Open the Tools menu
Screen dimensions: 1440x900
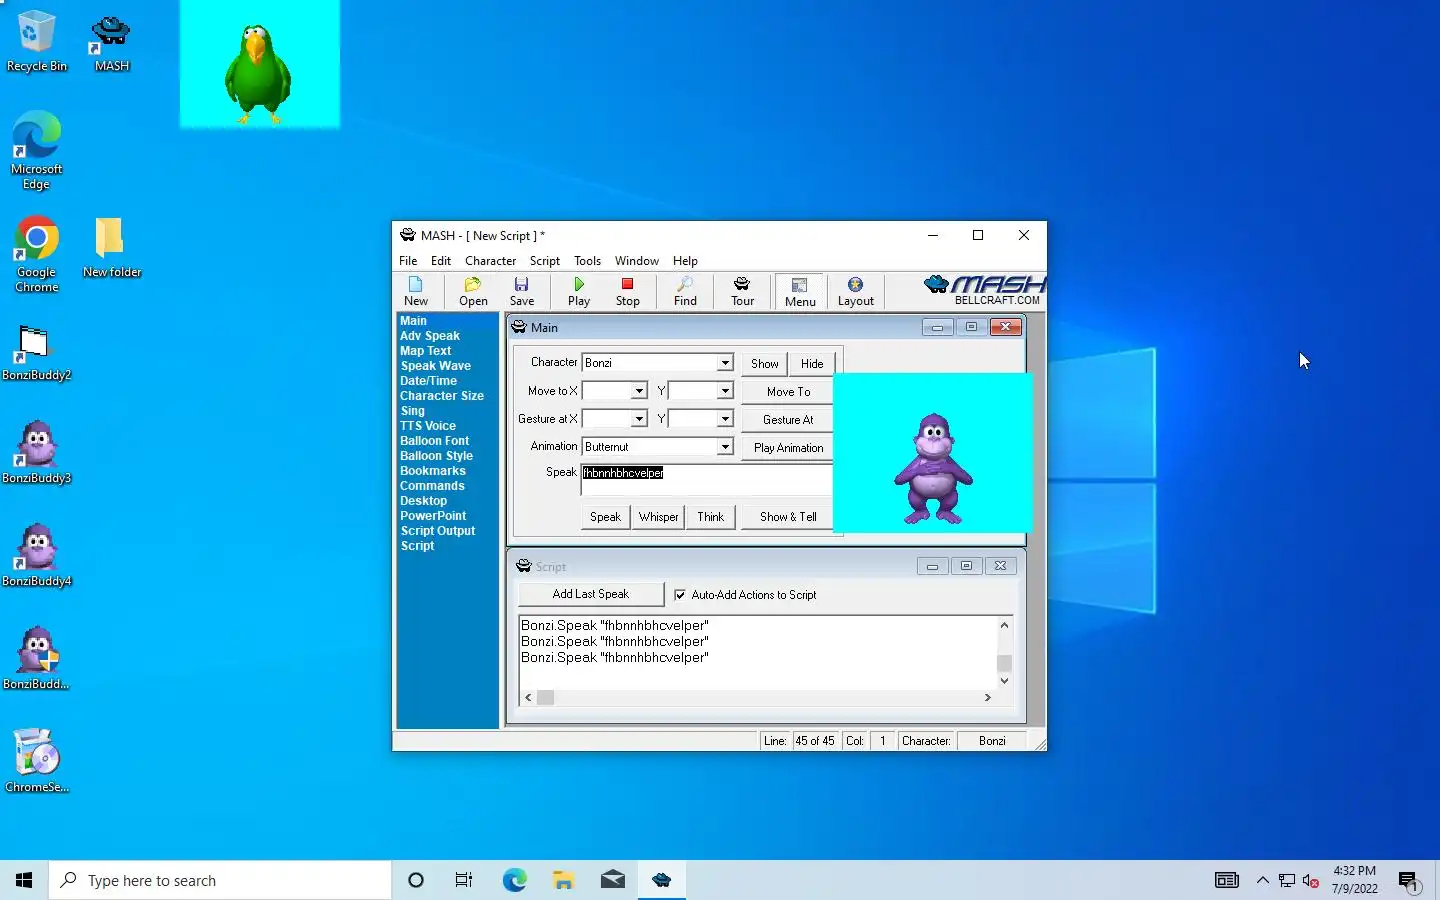pyautogui.click(x=587, y=261)
